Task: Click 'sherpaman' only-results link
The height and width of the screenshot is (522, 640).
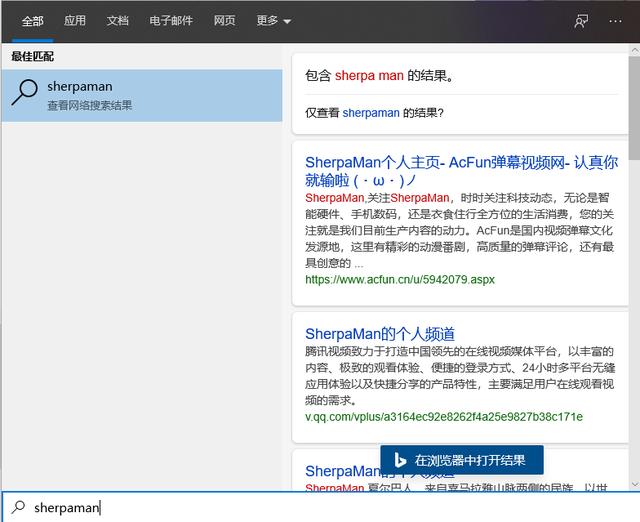Action: tap(371, 113)
